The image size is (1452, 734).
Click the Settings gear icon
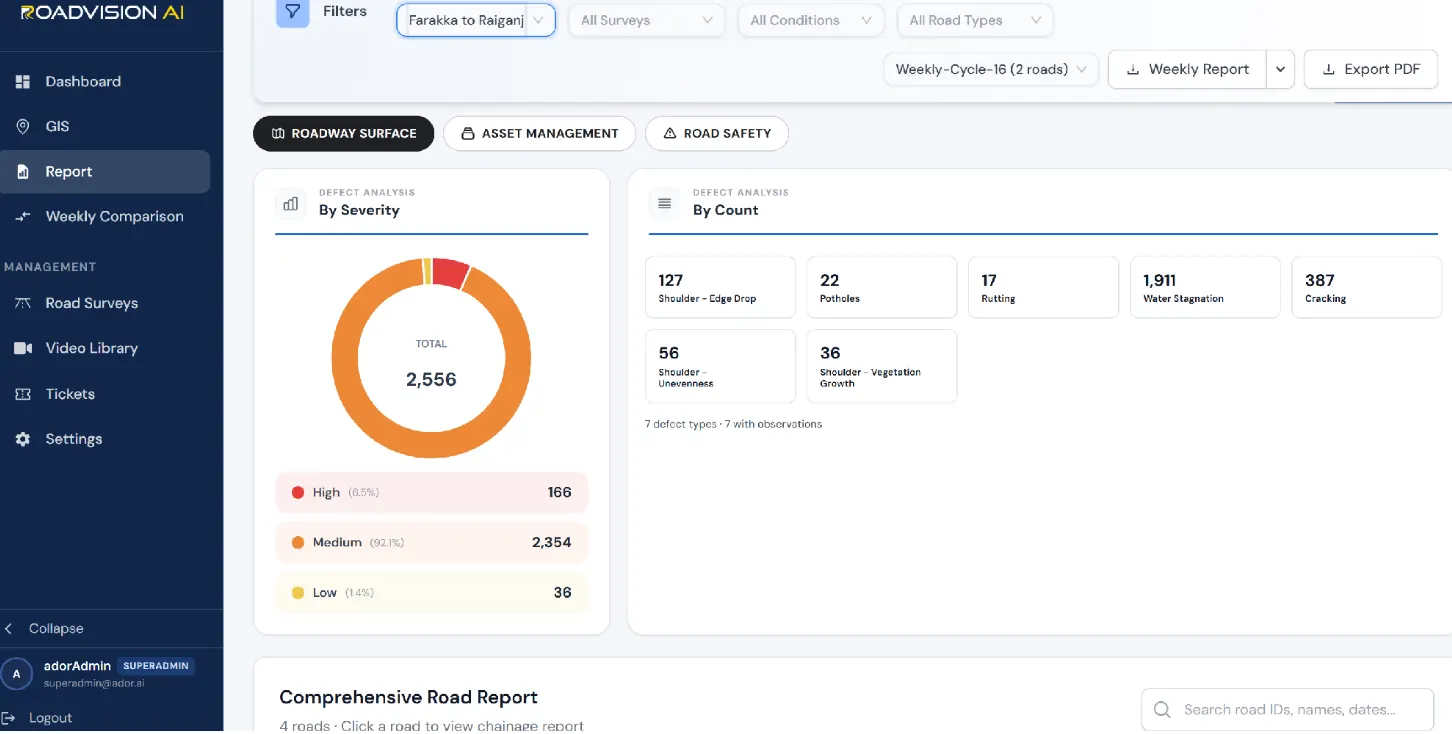[x=23, y=439]
